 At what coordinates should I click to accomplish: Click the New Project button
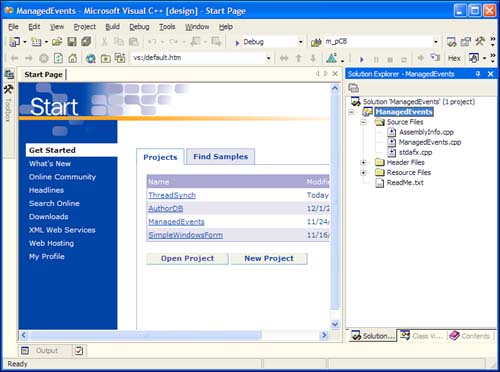269,258
